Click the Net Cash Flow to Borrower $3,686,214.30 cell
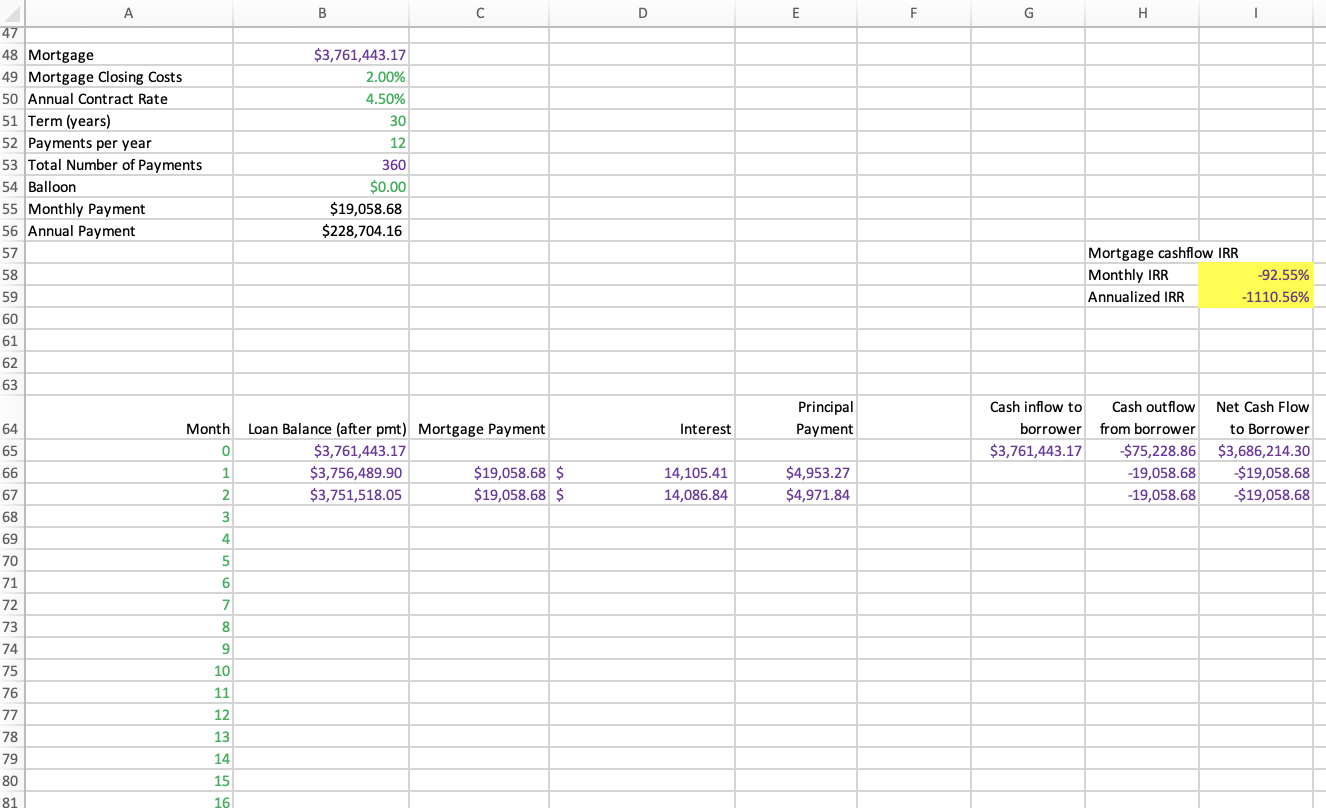The height and width of the screenshot is (808, 1326). click(x=1255, y=450)
